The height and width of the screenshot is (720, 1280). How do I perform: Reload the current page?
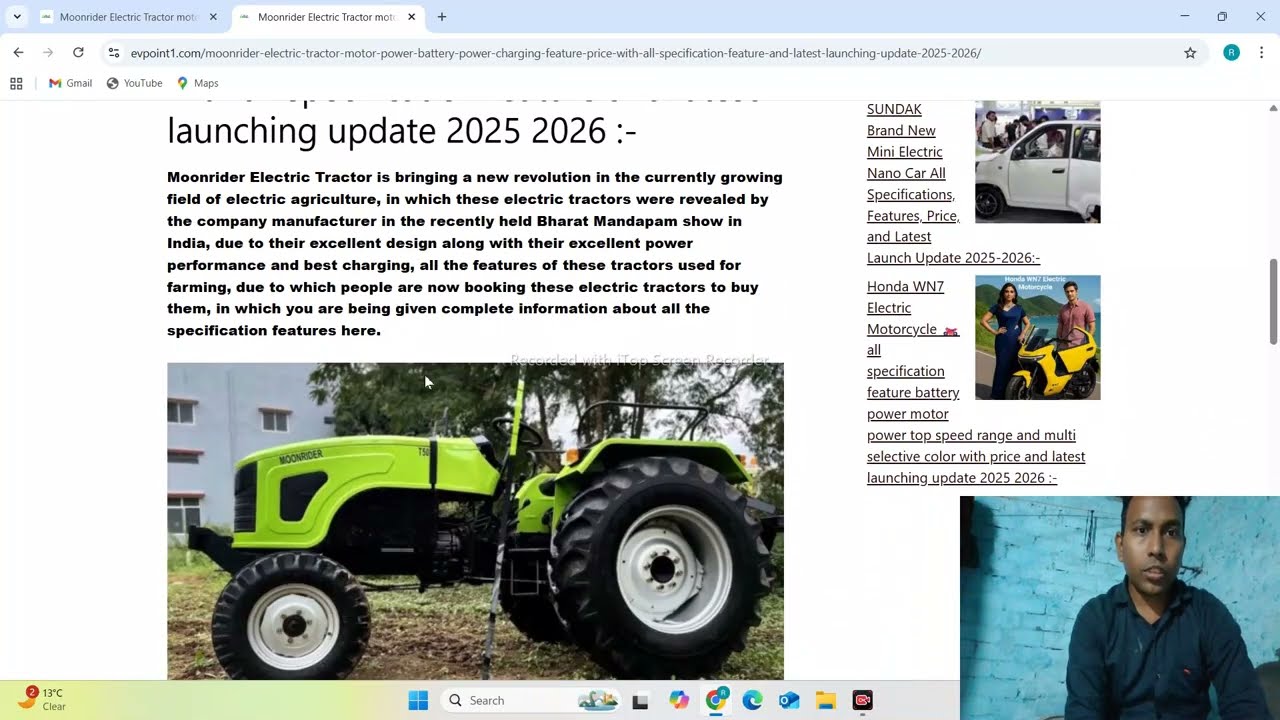click(78, 53)
